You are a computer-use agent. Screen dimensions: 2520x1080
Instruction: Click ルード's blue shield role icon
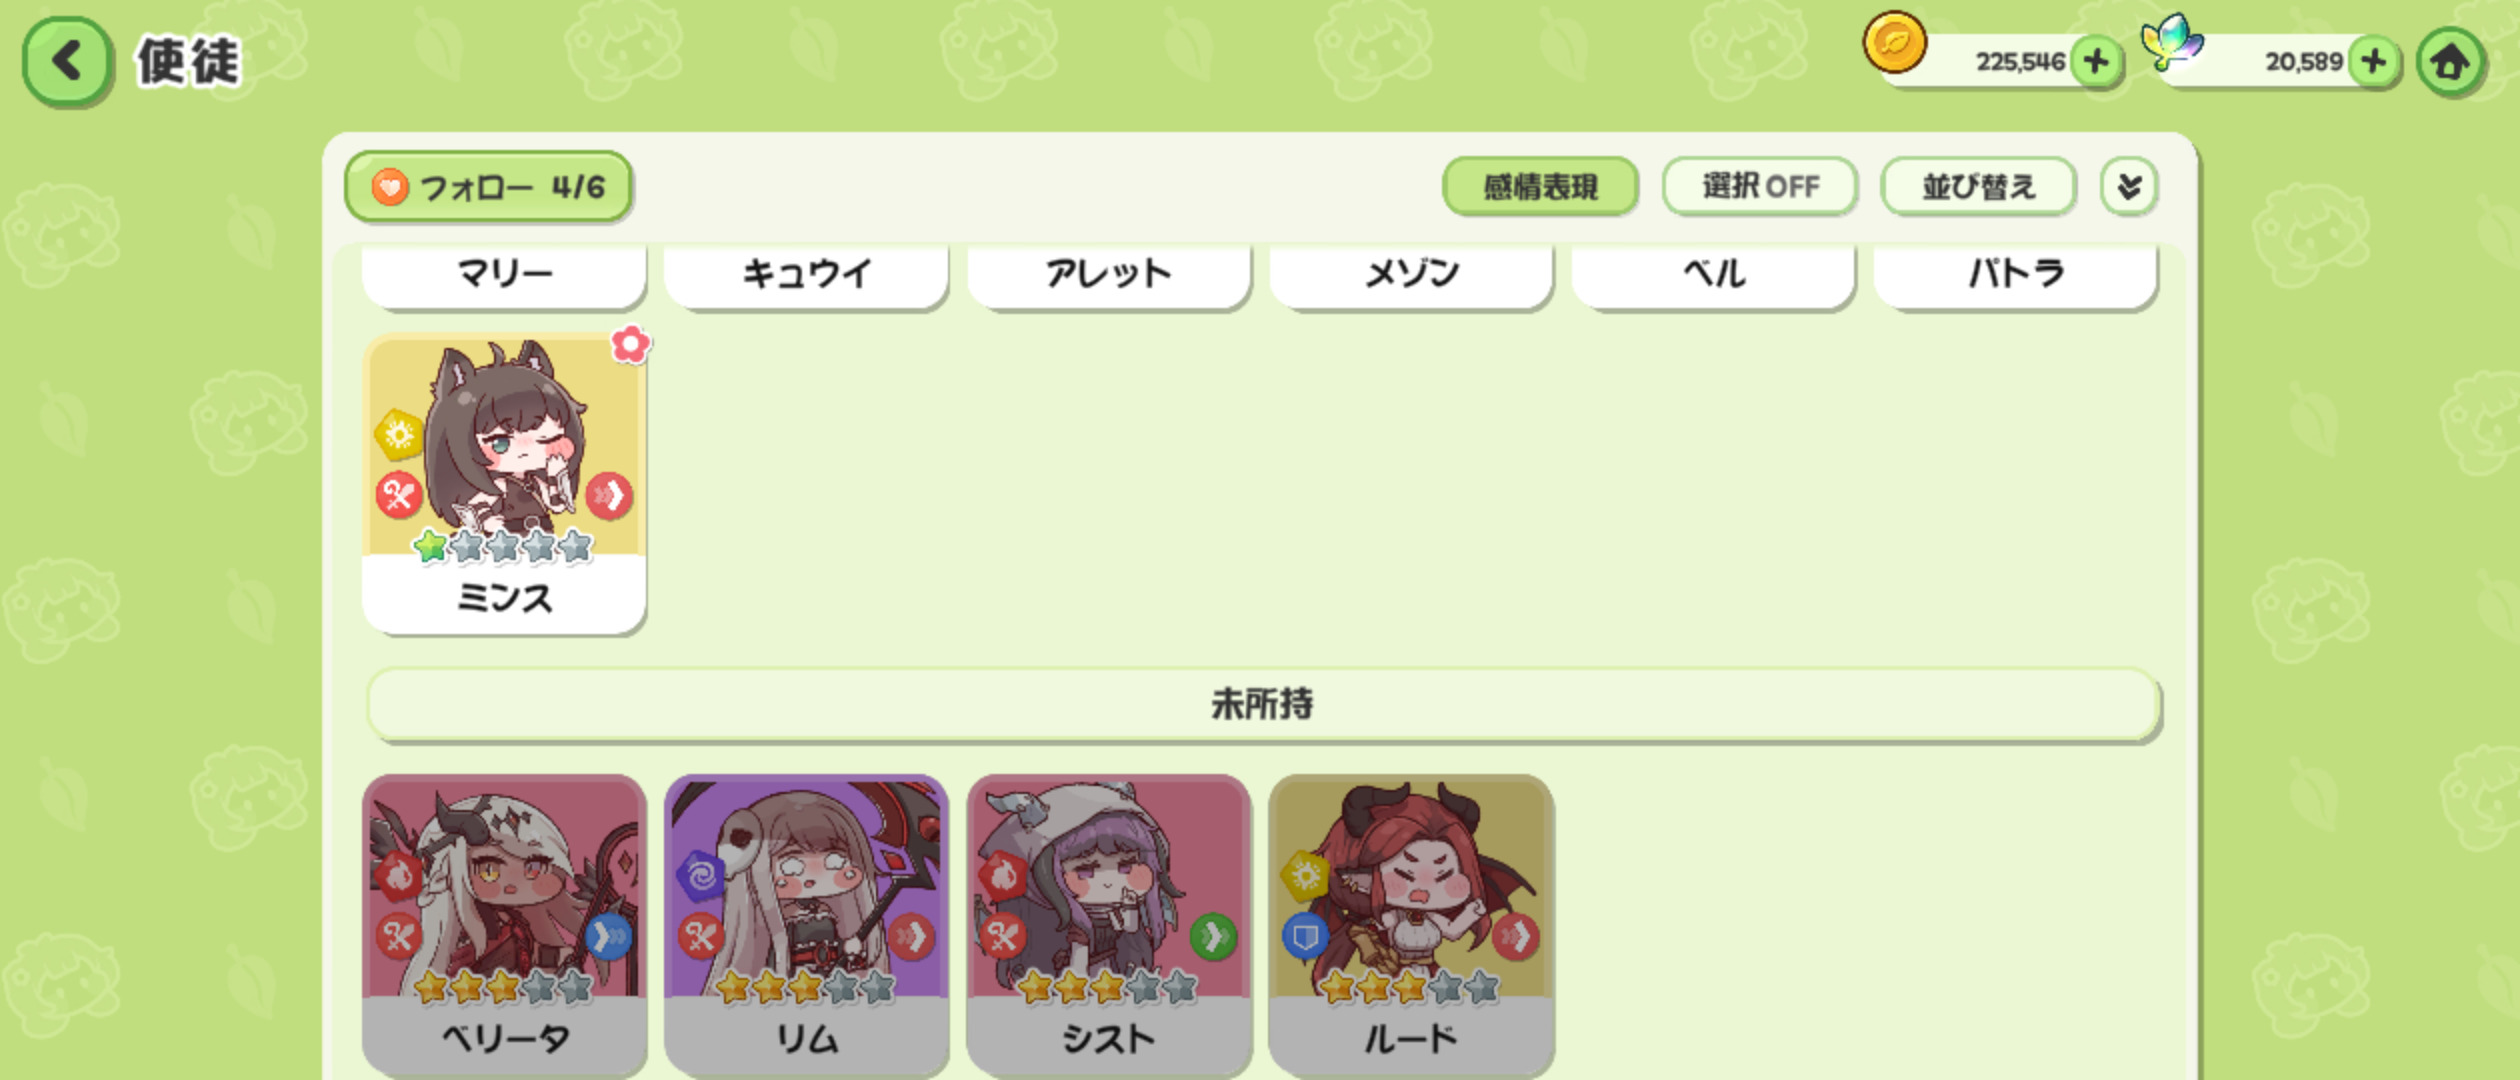[1305, 936]
